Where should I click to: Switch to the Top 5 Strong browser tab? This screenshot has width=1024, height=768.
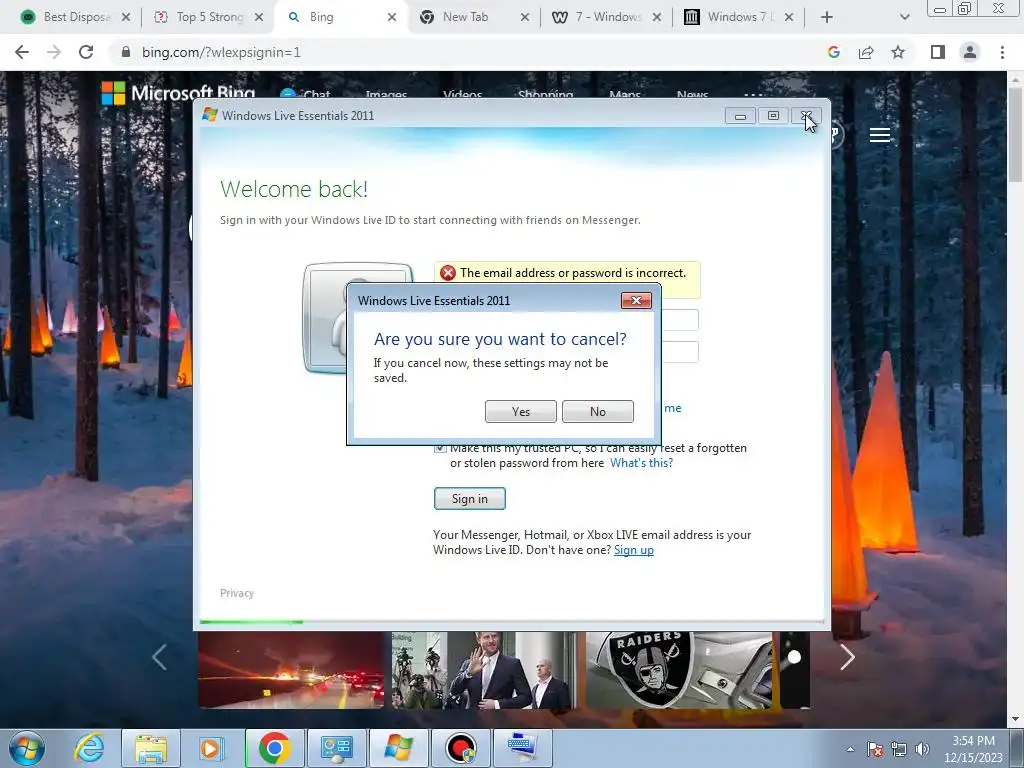click(209, 17)
